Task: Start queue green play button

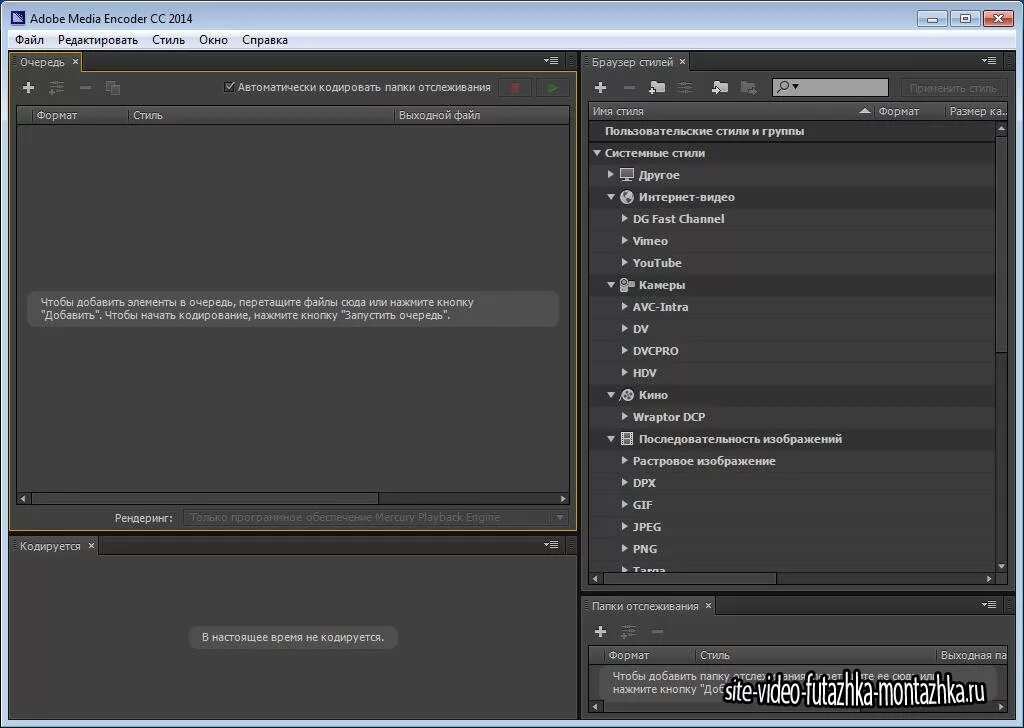Action: coord(552,87)
